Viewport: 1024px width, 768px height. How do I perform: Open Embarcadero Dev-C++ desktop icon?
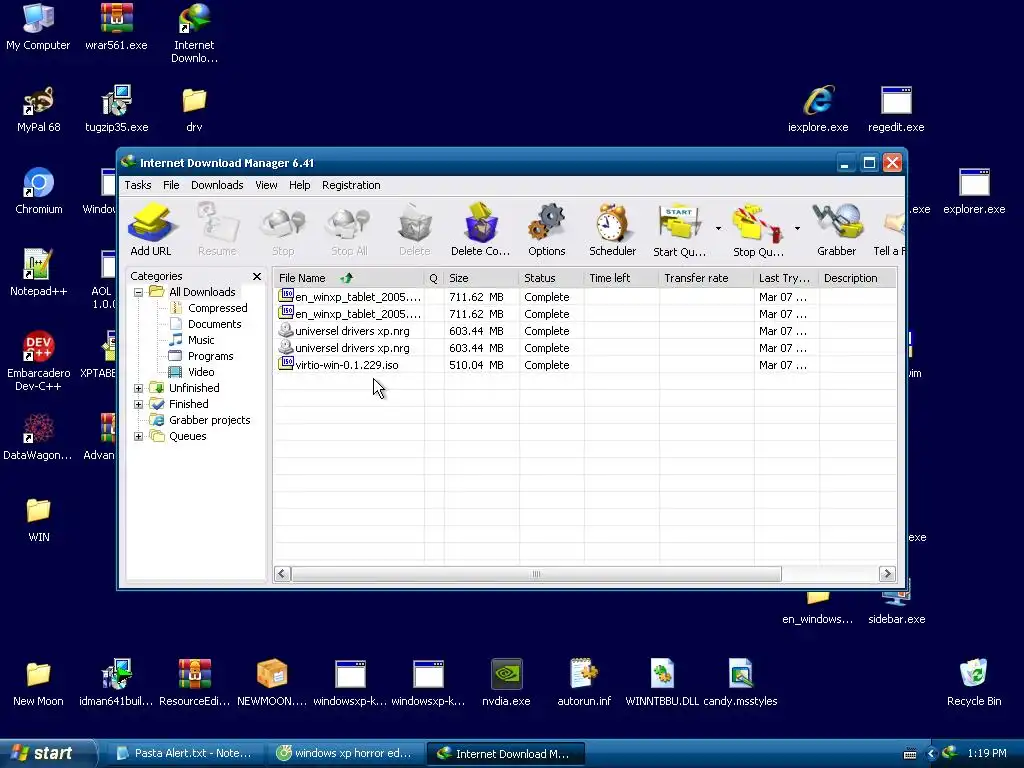(39, 361)
